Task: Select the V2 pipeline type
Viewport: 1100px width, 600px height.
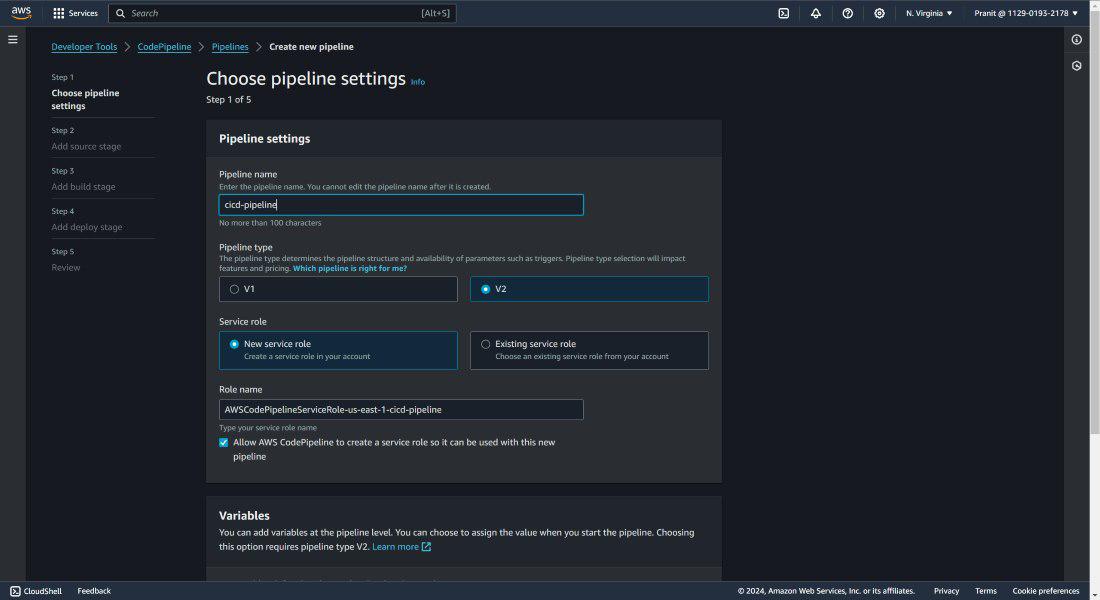Action: 589,289
